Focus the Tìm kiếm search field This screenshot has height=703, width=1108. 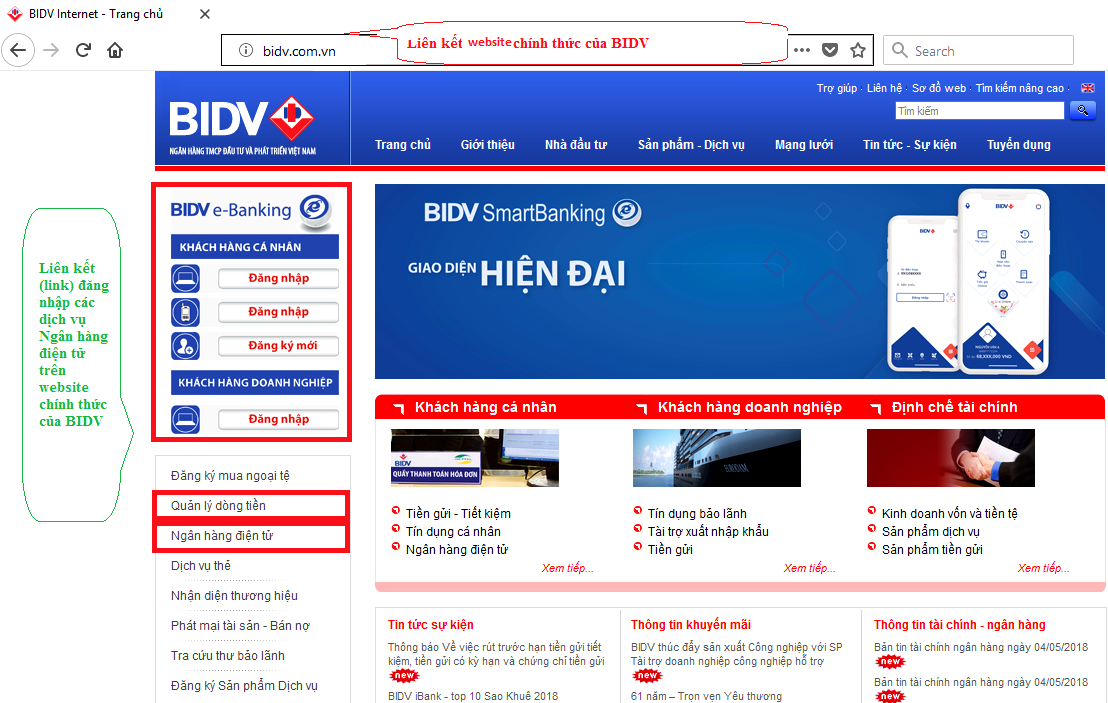(x=979, y=111)
